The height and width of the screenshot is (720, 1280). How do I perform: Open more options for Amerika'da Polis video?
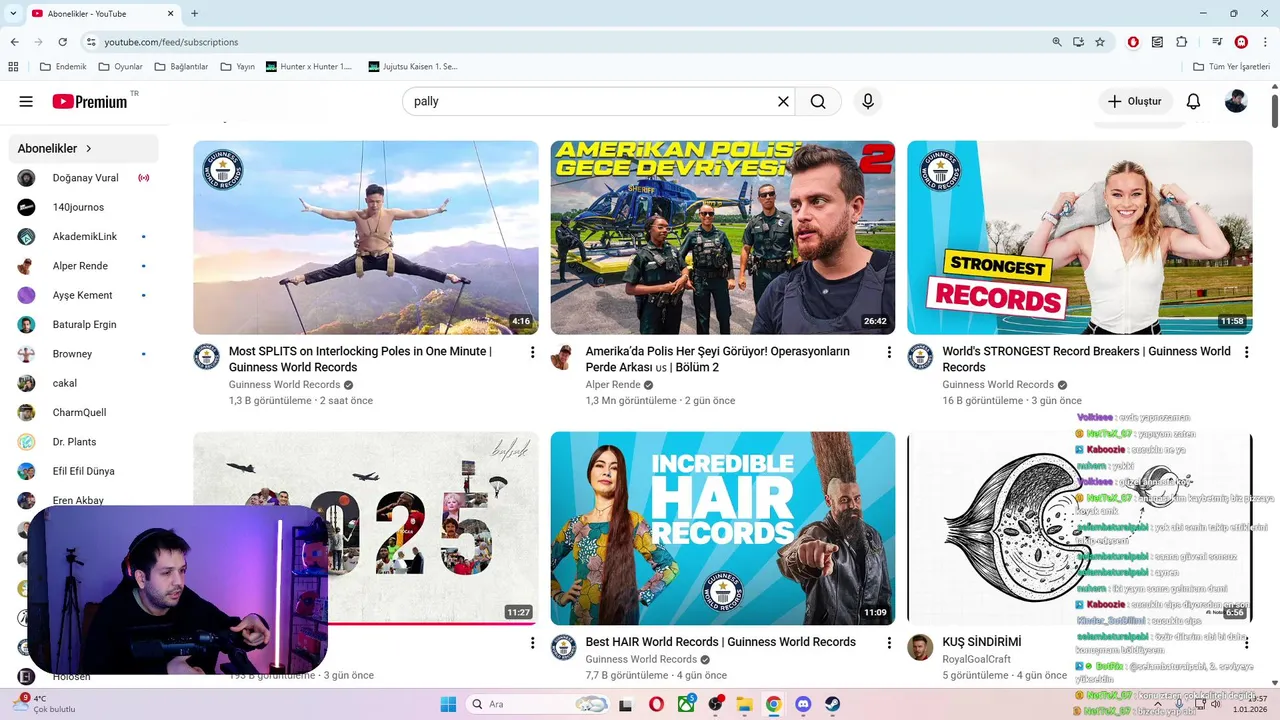[889, 352]
